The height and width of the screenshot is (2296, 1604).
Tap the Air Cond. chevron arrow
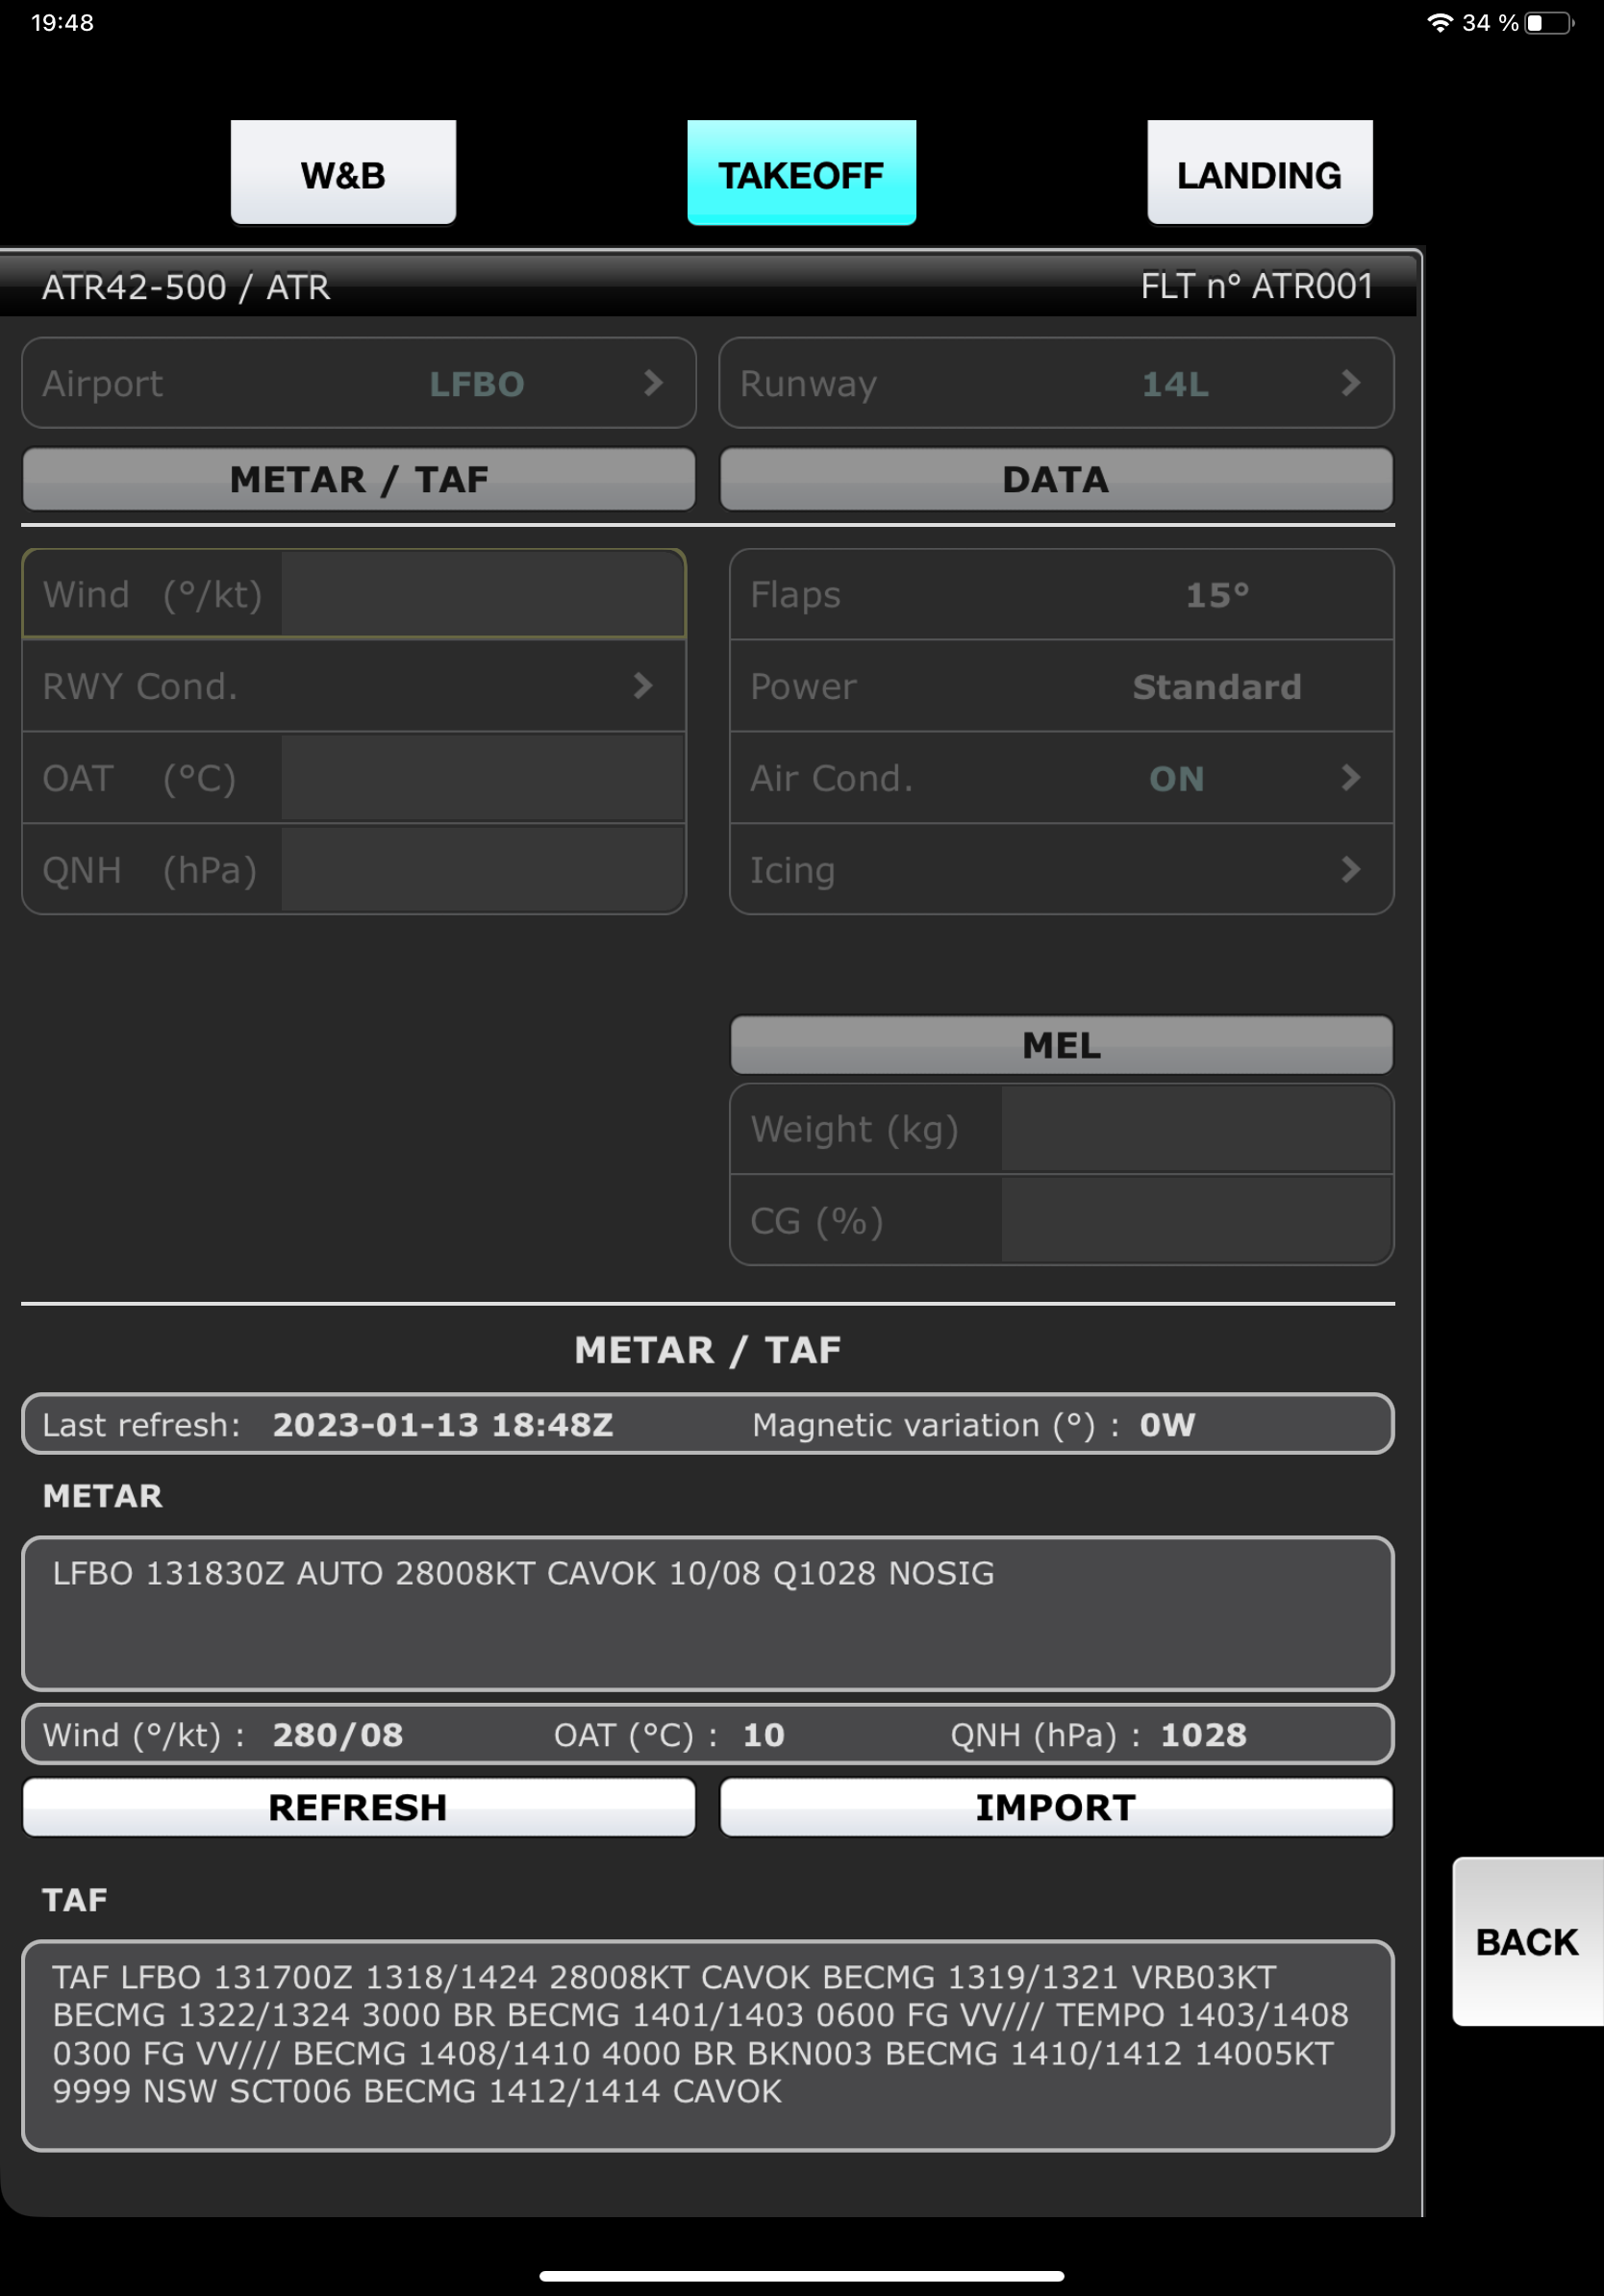1351,778
